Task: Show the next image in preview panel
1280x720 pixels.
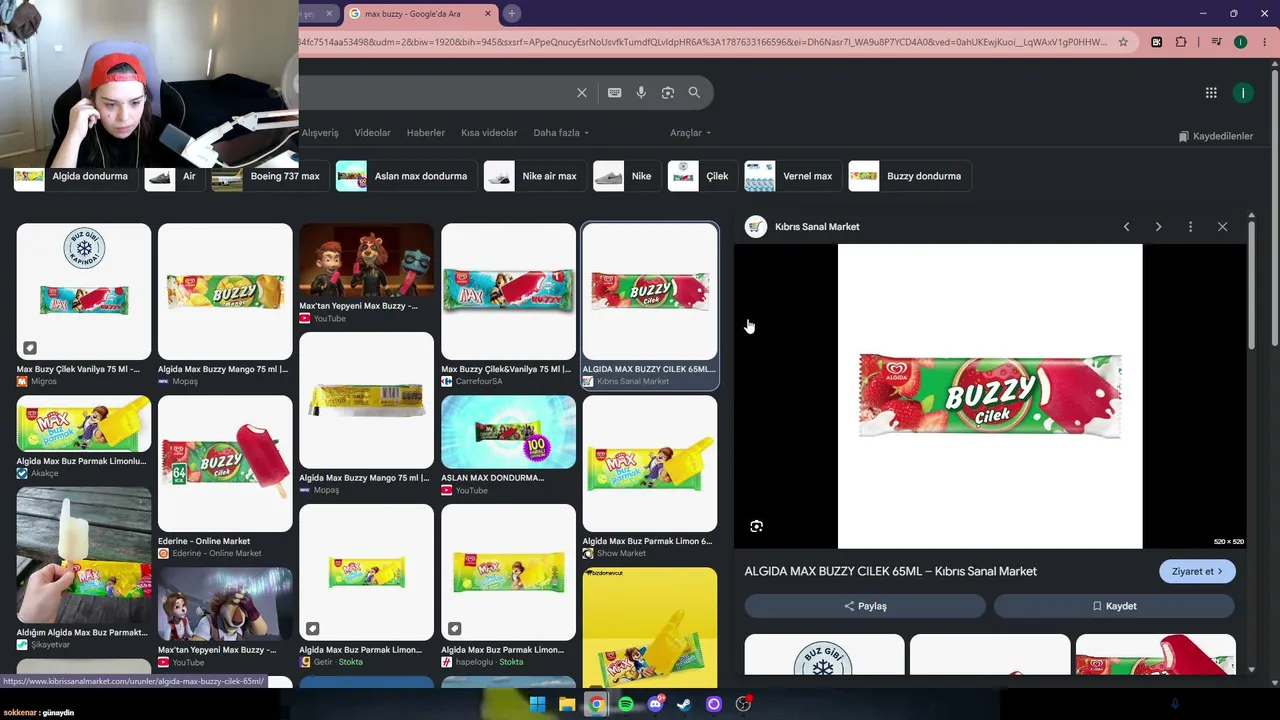Action: [1158, 227]
